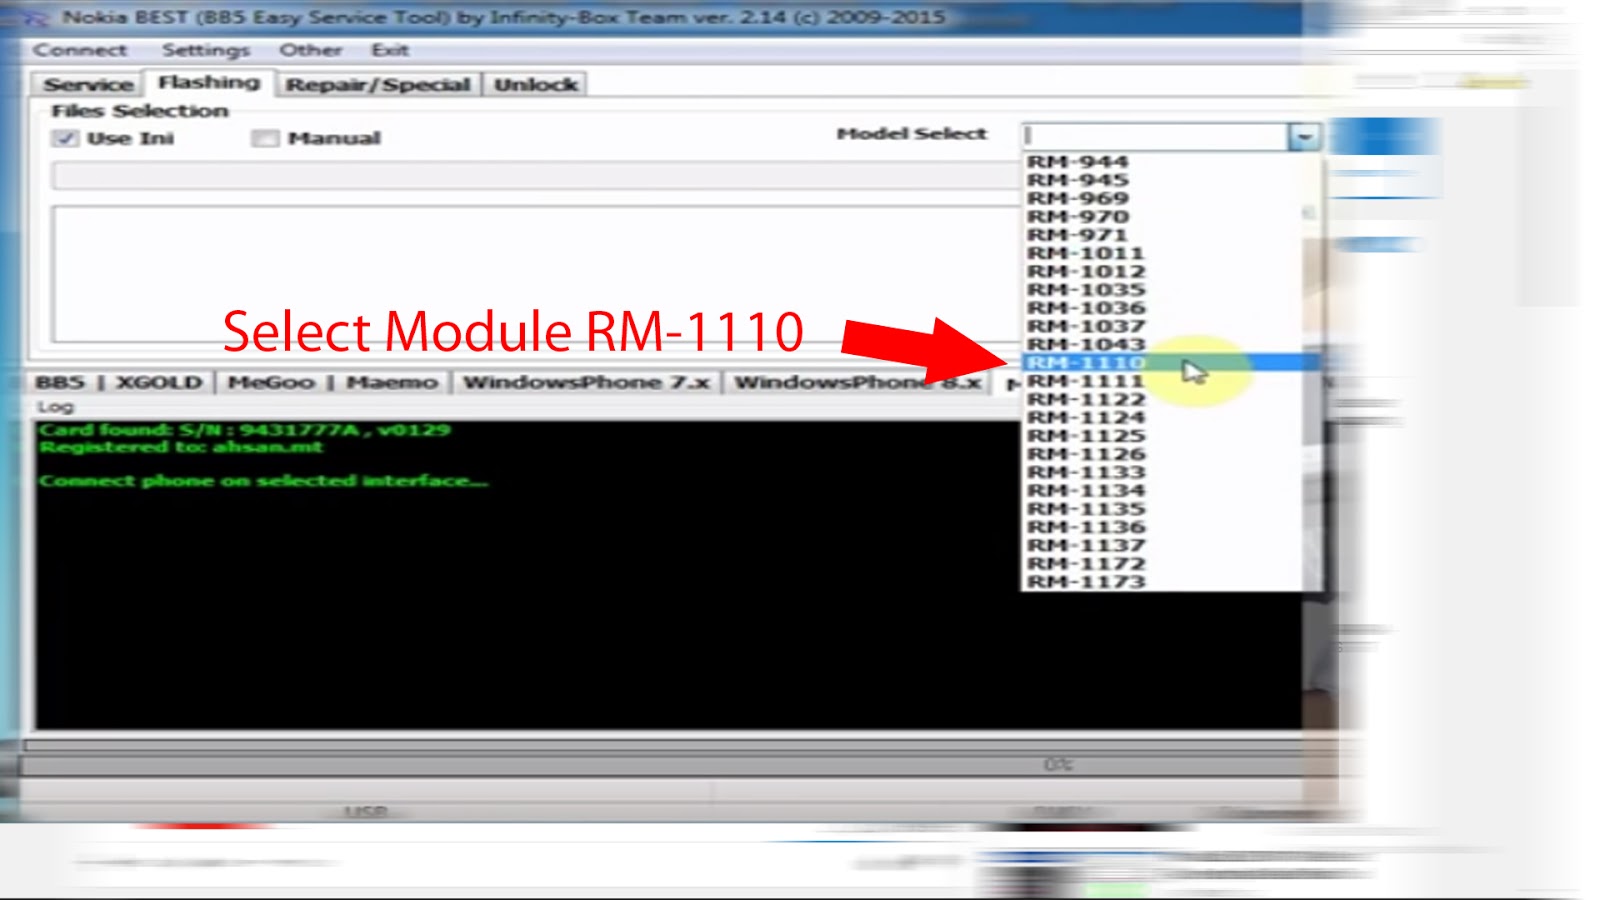
Task: Click the Model Select text field
Action: 1156,136
